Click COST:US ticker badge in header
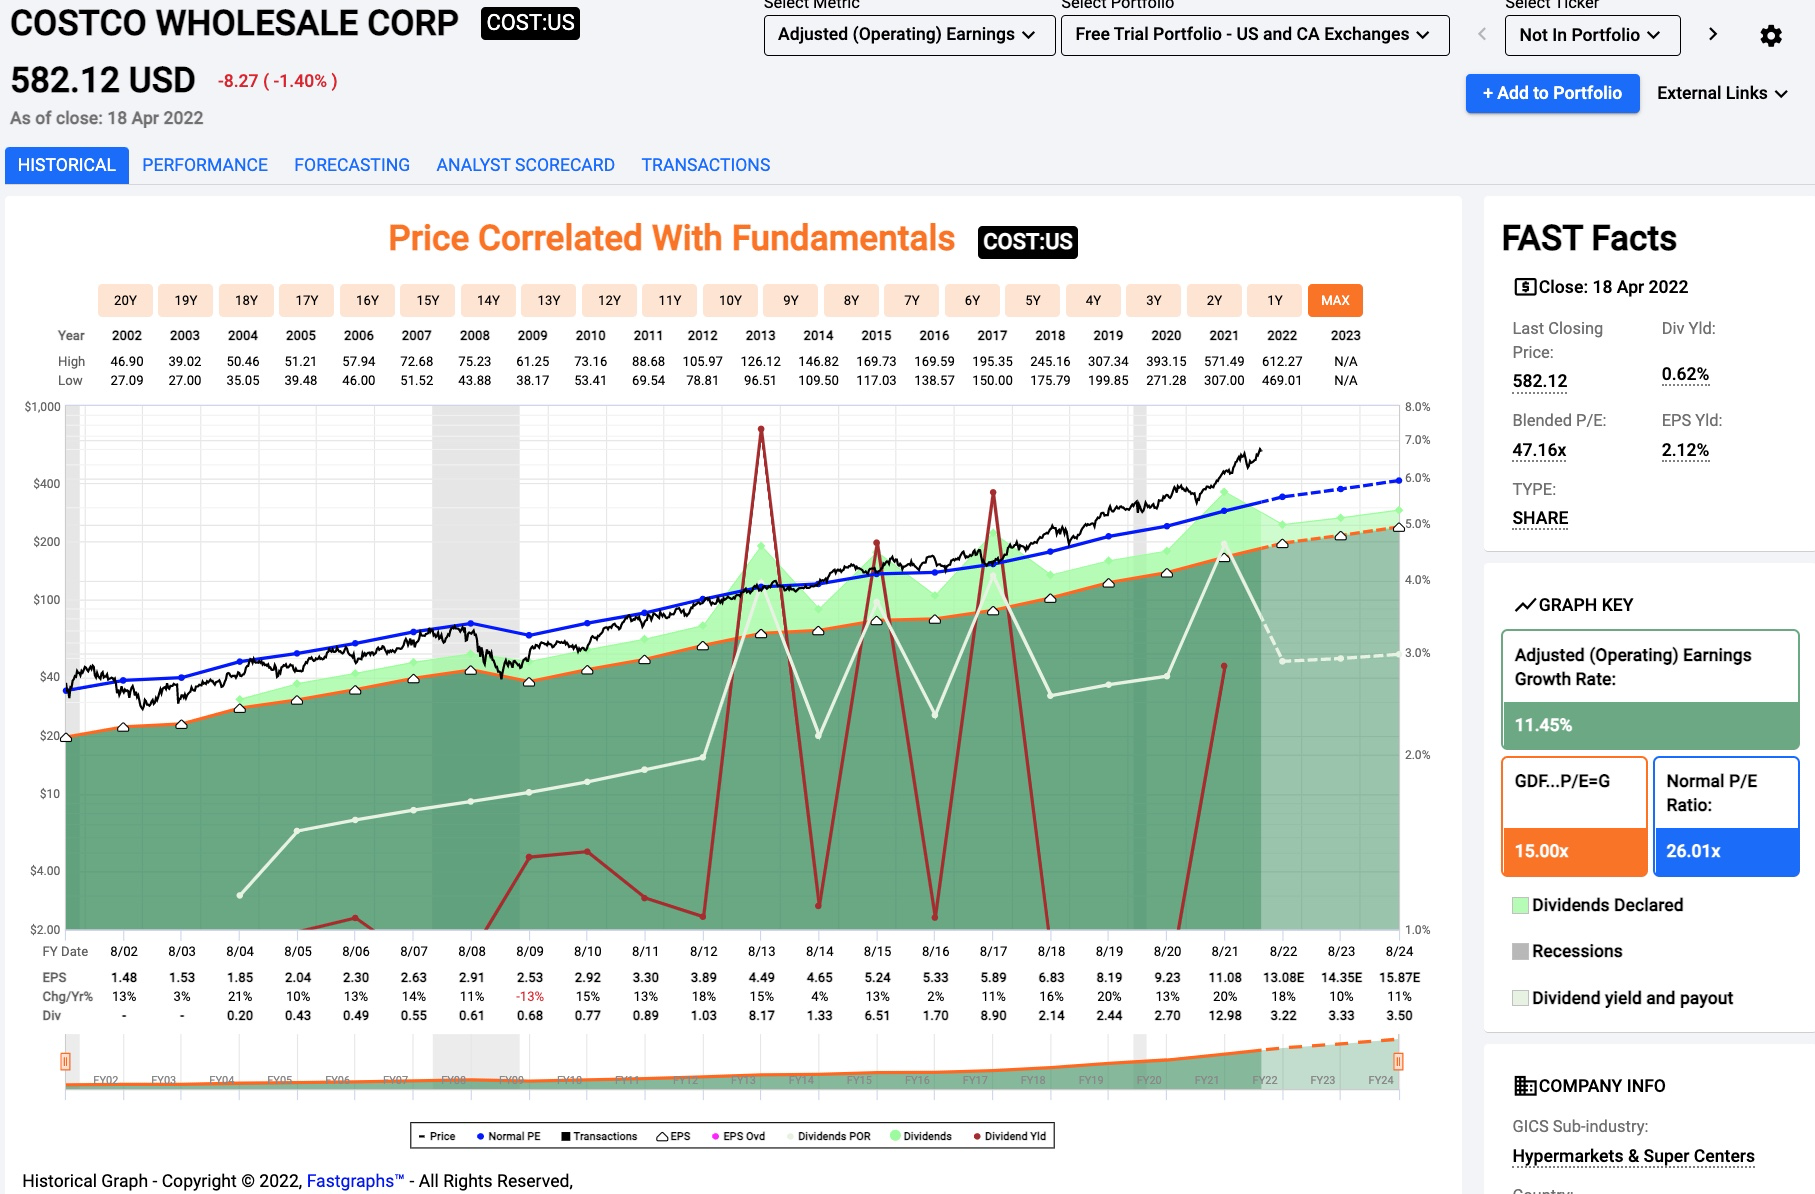Screen dimensions: 1815x1194 [530, 23]
